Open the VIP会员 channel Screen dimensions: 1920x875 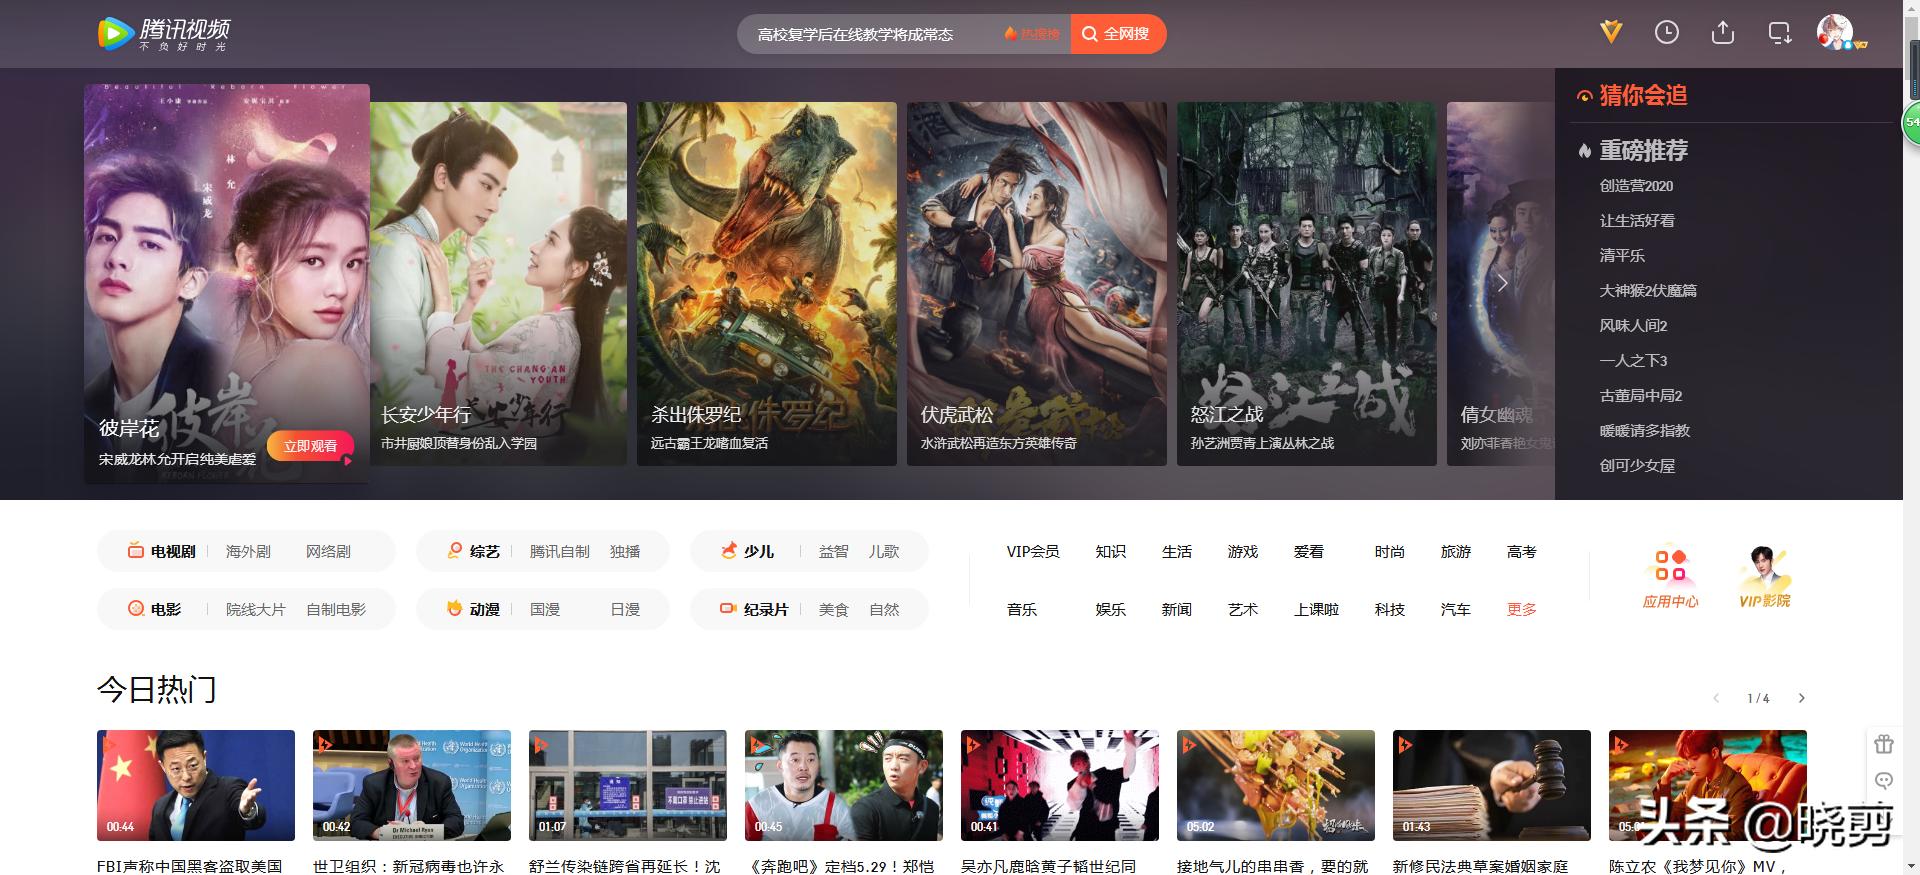[x=1033, y=551]
